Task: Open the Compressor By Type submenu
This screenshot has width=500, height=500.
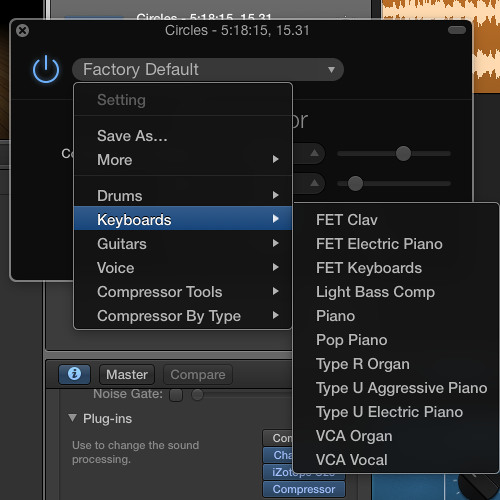Action: pos(183,316)
